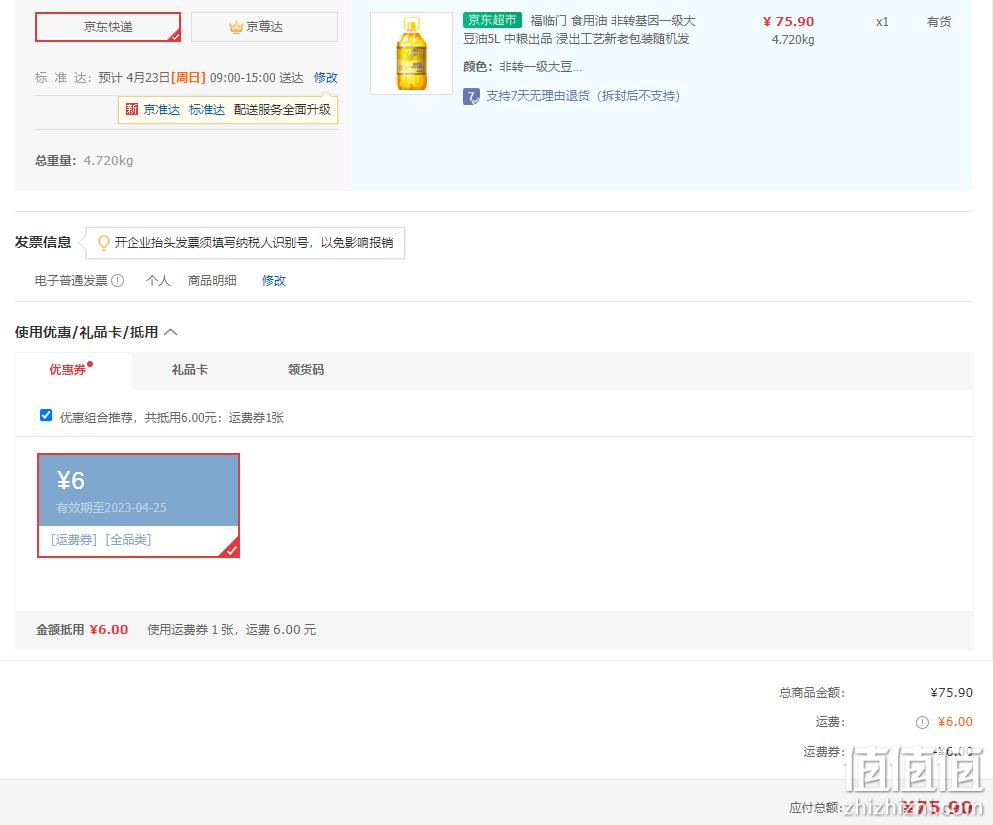Select 京尊达 delivery option
Viewport: 993px width, 825px height.
click(264, 27)
